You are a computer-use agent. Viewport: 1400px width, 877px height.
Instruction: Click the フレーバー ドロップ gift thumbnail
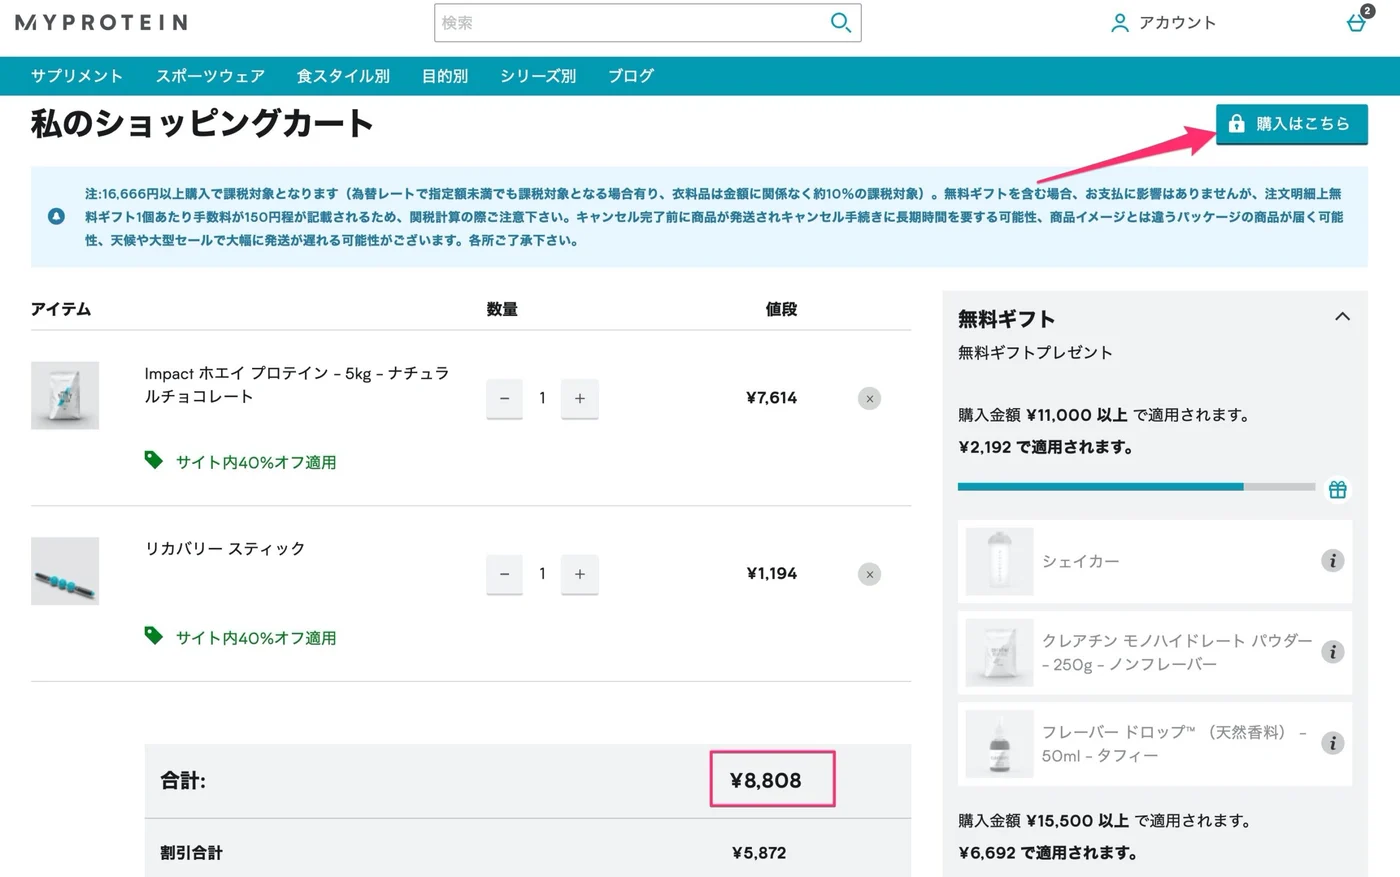999,743
